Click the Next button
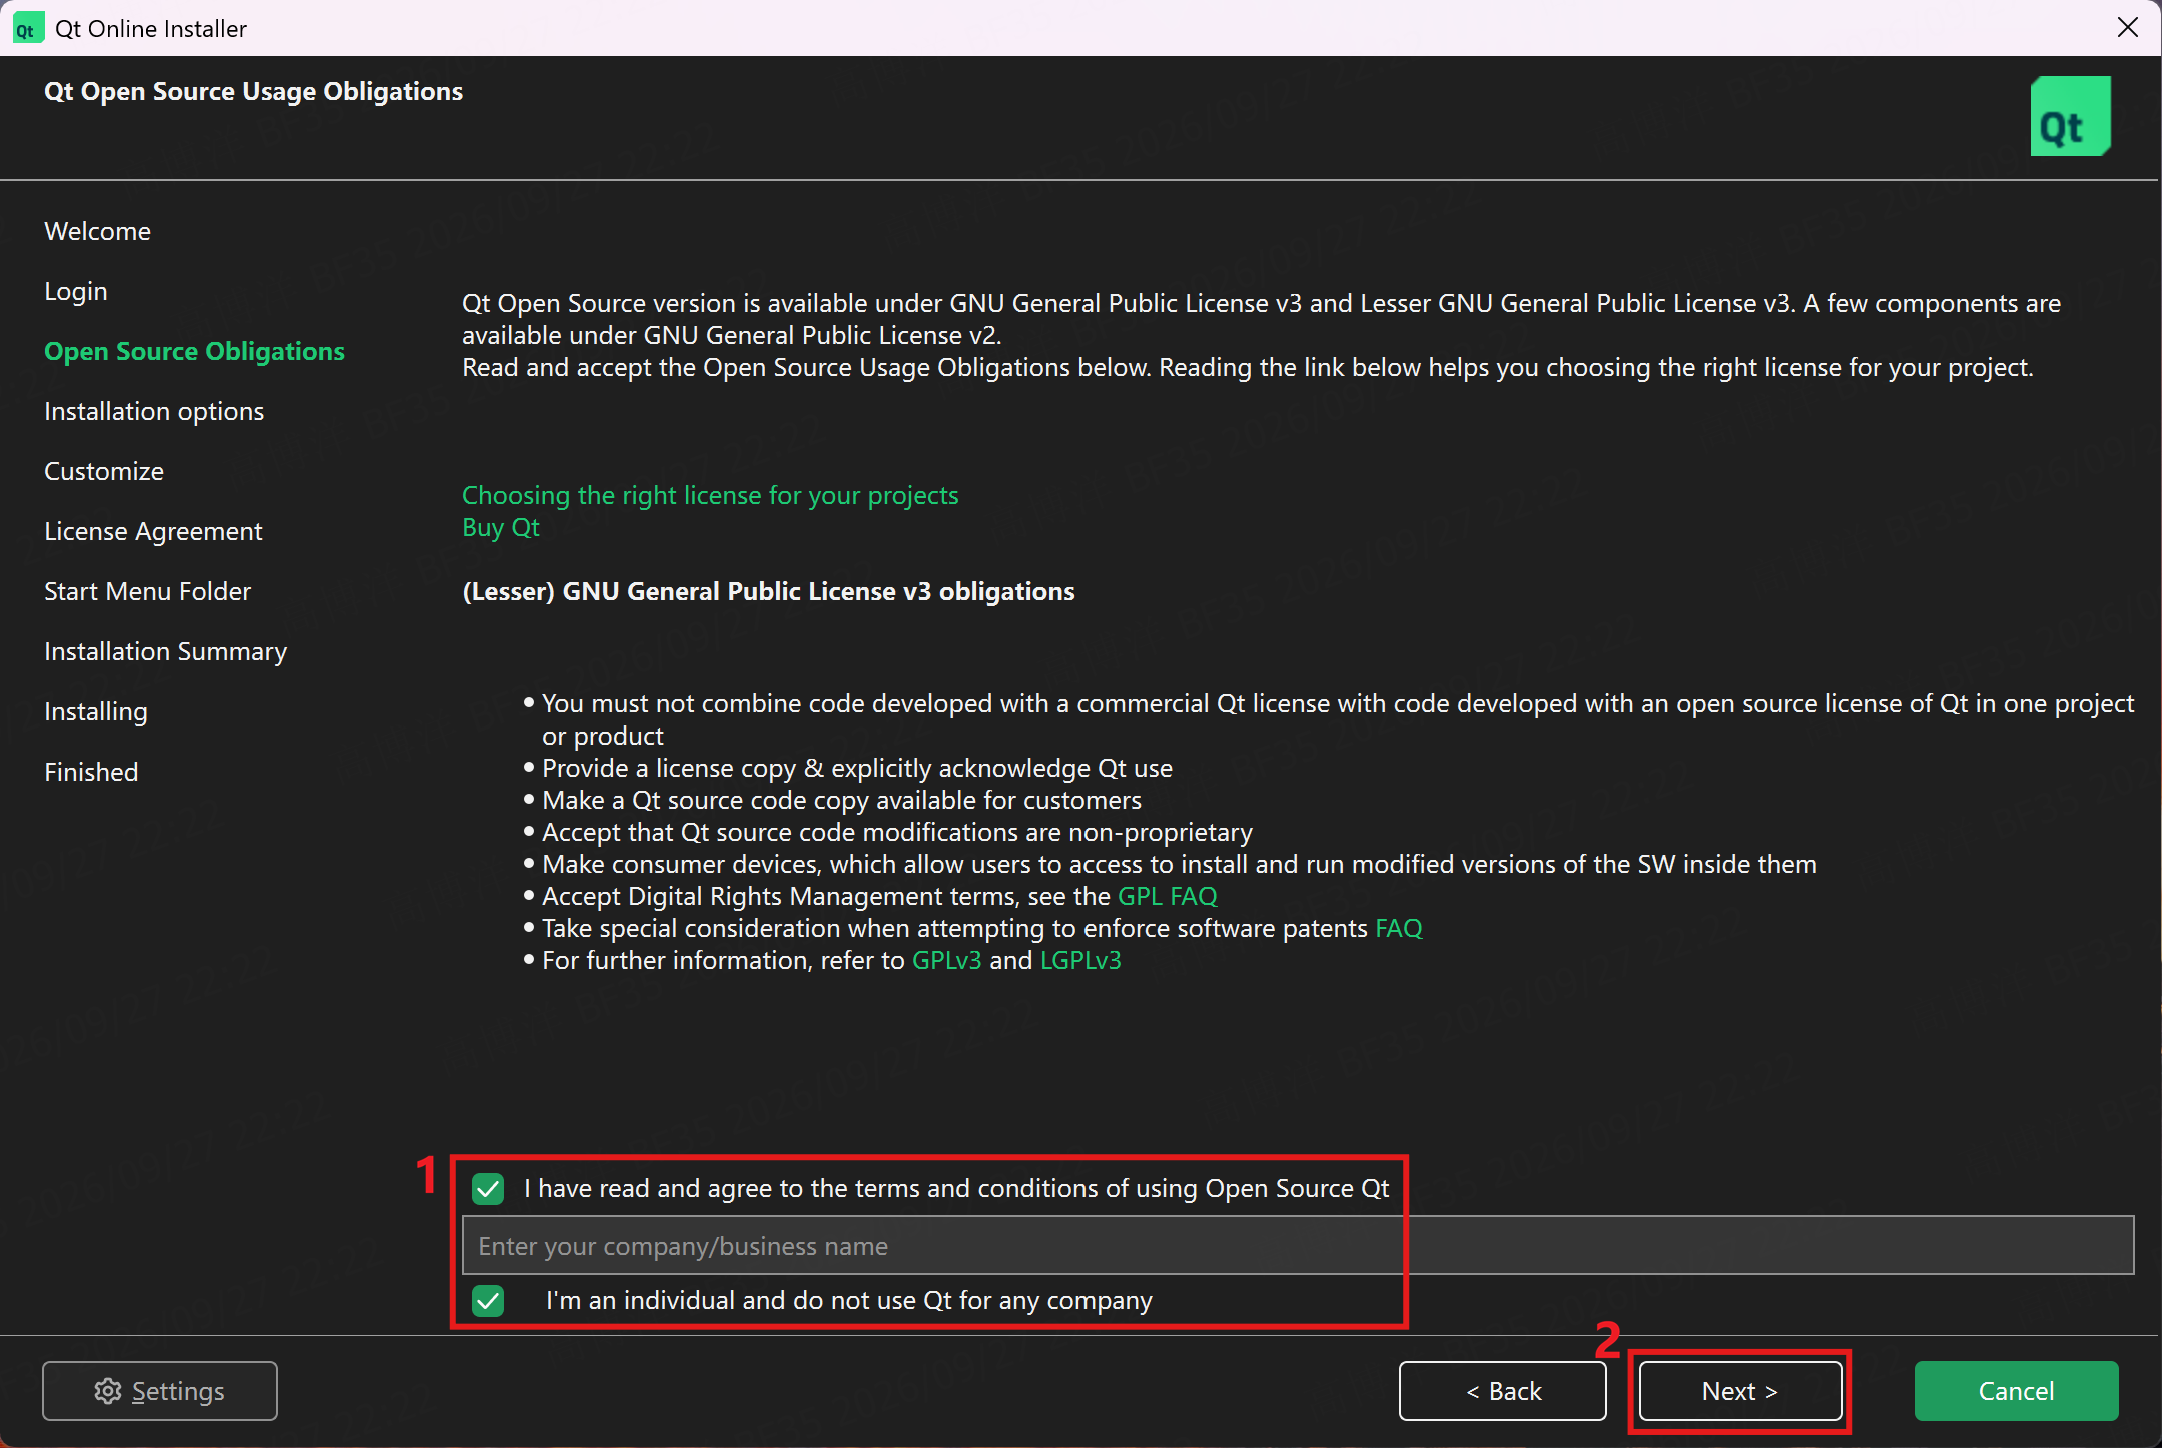Image resolution: width=2162 pixels, height=1448 pixels. tap(1740, 1390)
